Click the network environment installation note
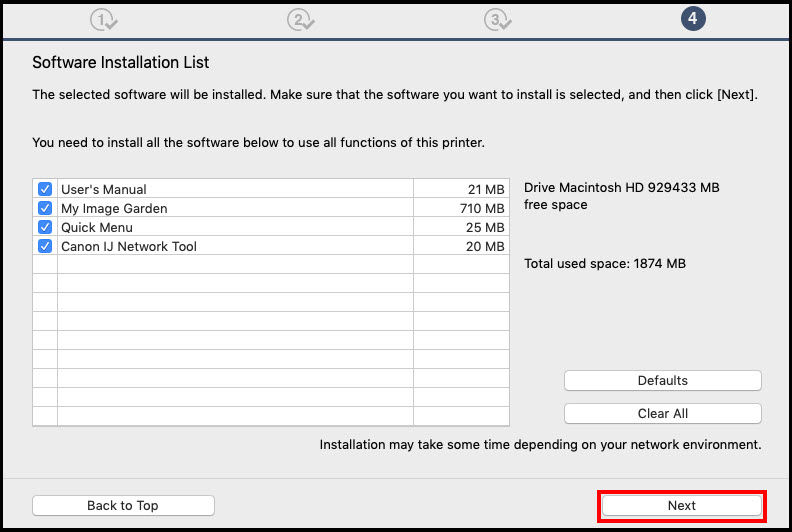 pyautogui.click(x=540, y=445)
